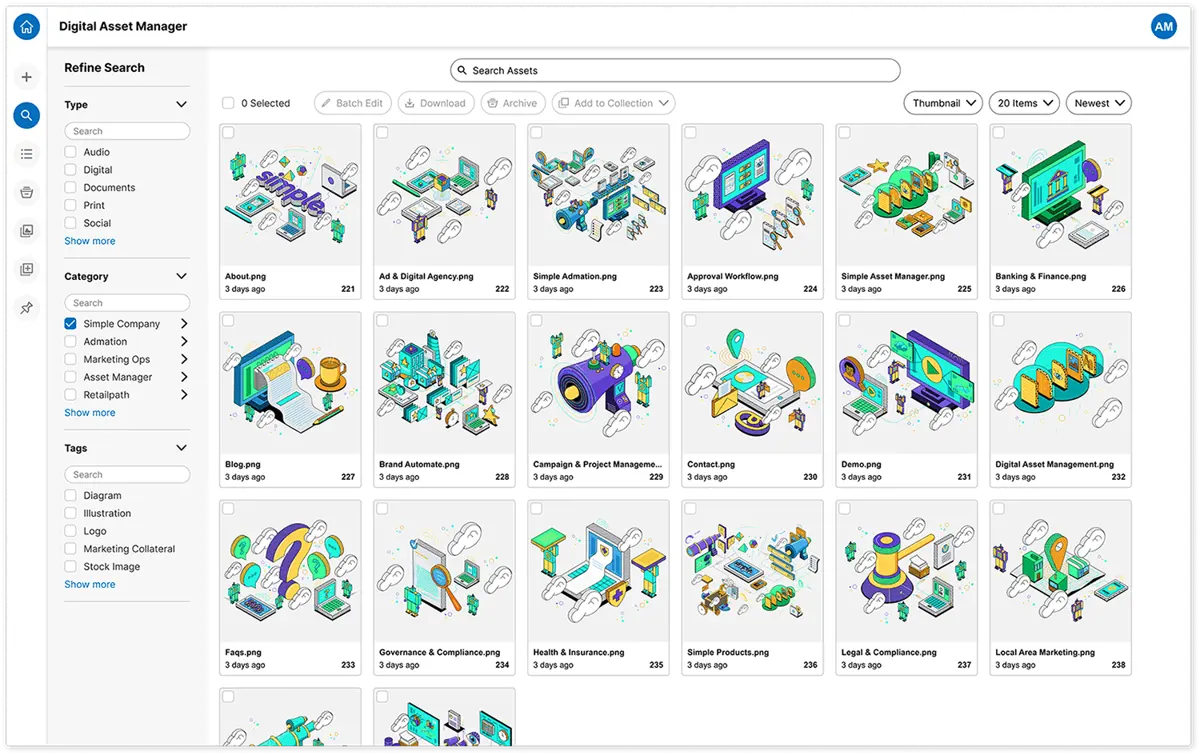Focus the Category filter search box
The width and height of the screenshot is (1200, 755).
(127, 303)
